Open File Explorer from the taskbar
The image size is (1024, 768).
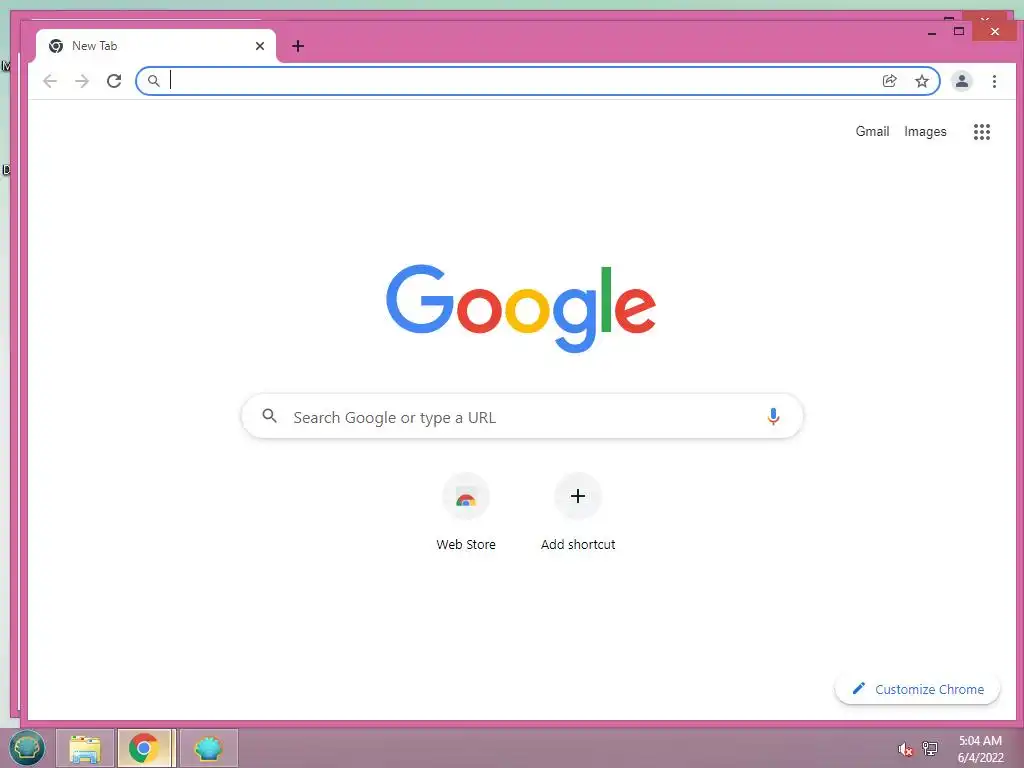click(85, 748)
